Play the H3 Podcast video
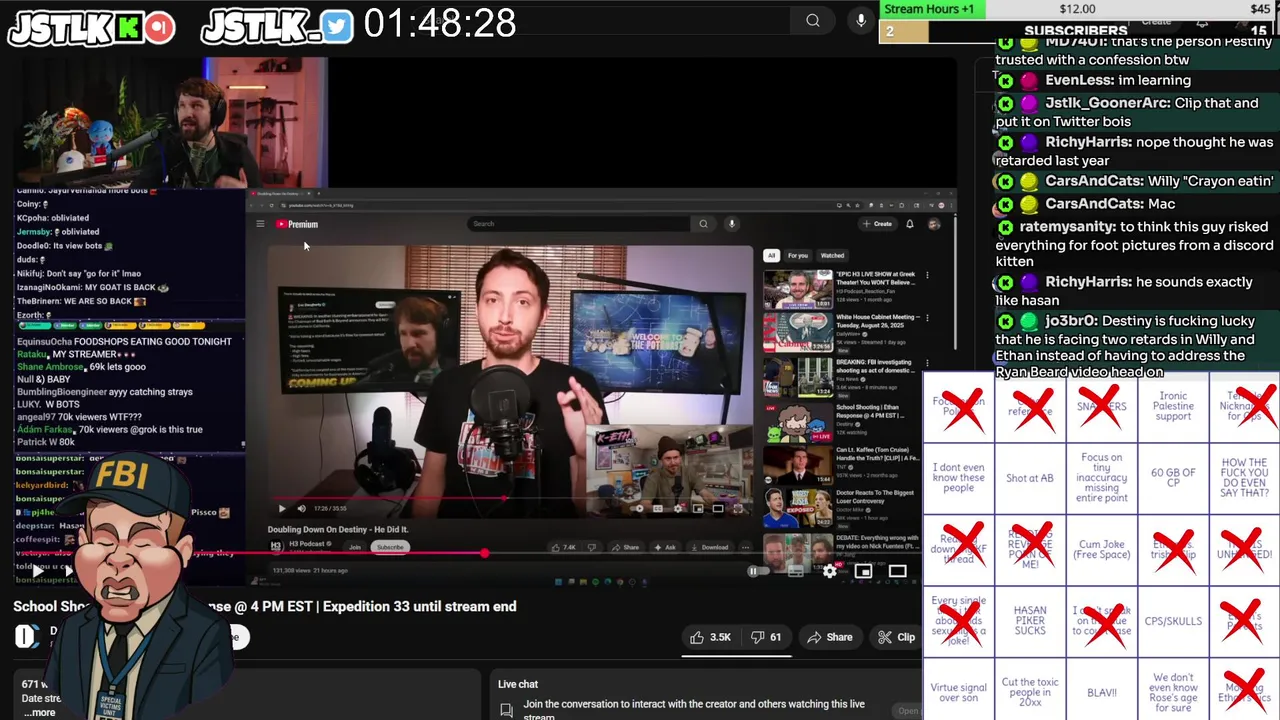The height and width of the screenshot is (720, 1280). coord(282,508)
